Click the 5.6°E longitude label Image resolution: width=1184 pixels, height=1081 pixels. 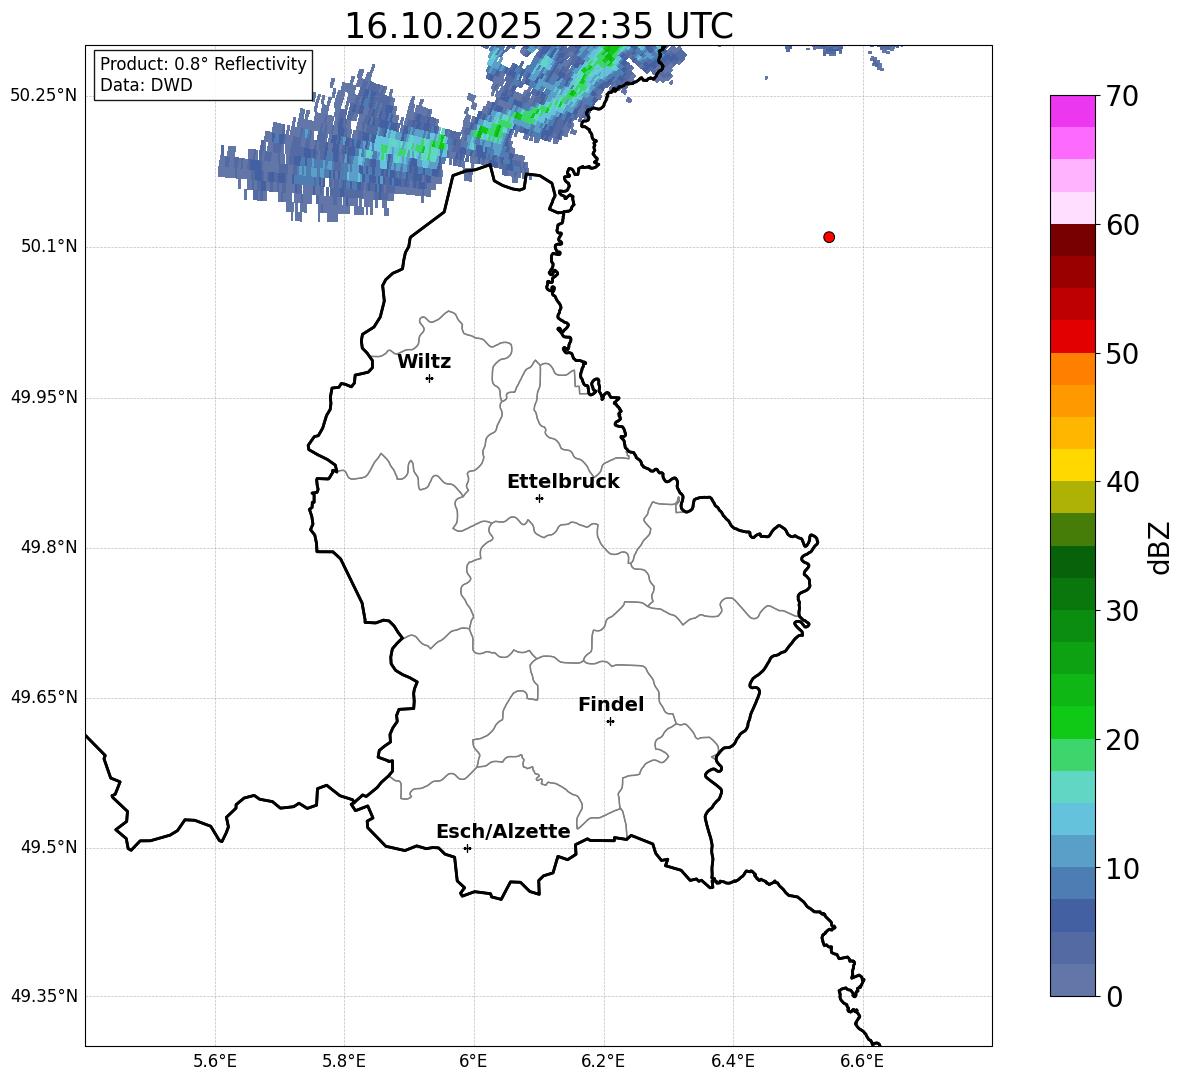coord(215,1061)
